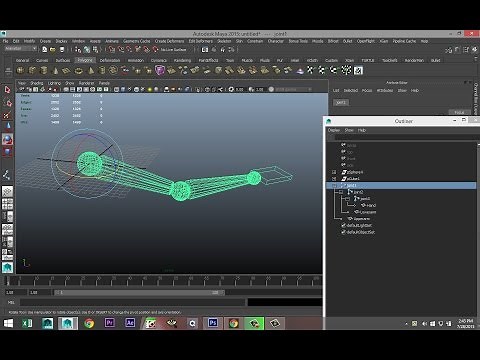Open Premiere Pro from taskbar
This screenshot has width=480, height=360.
click(x=109, y=323)
